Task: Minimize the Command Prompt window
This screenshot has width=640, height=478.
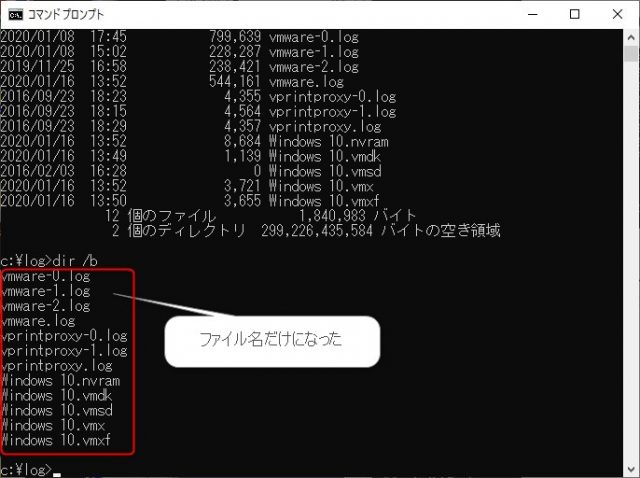Action: pyautogui.click(x=529, y=14)
